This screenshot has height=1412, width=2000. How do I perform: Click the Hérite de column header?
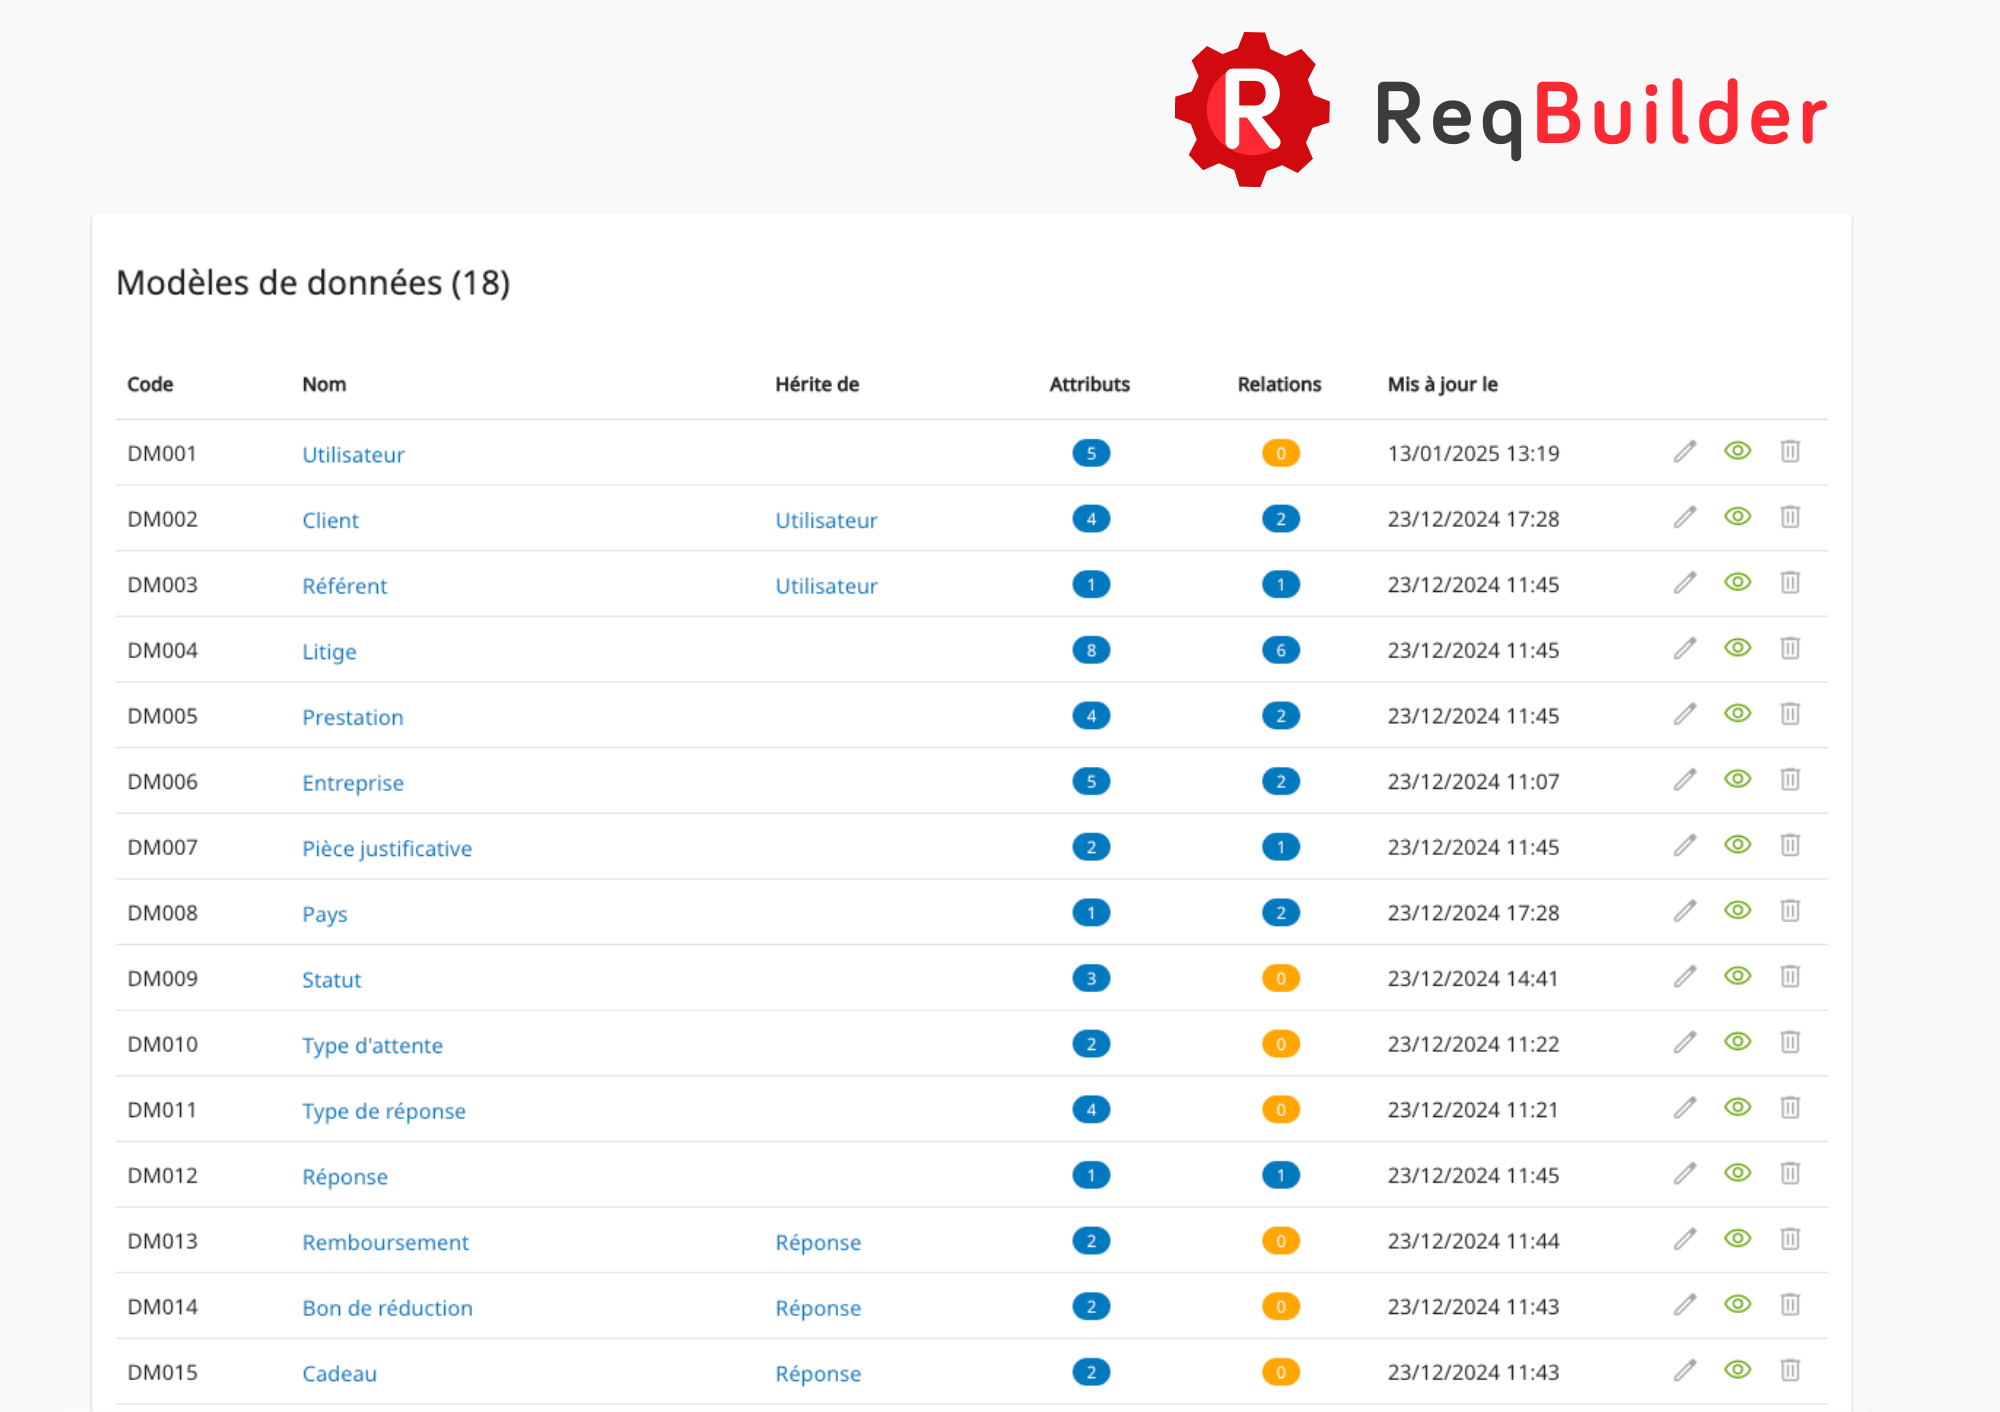coord(817,384)
